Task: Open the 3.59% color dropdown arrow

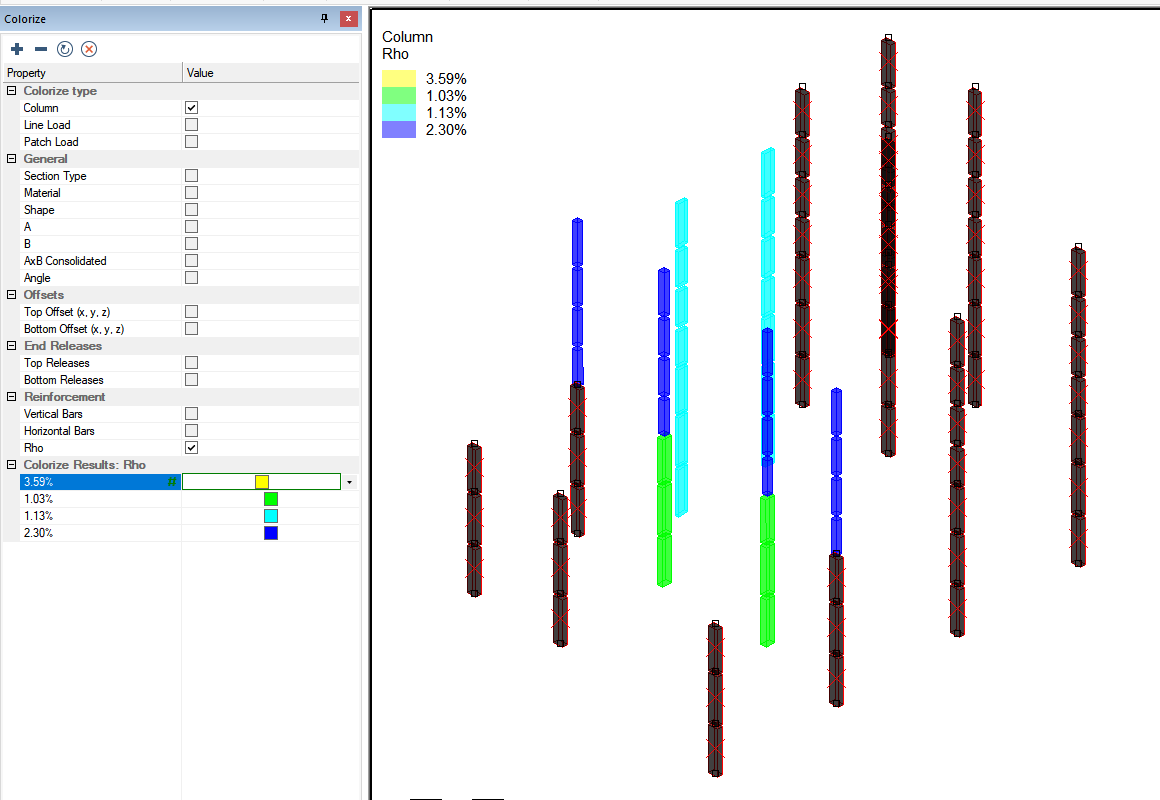Action: [350, 482]
